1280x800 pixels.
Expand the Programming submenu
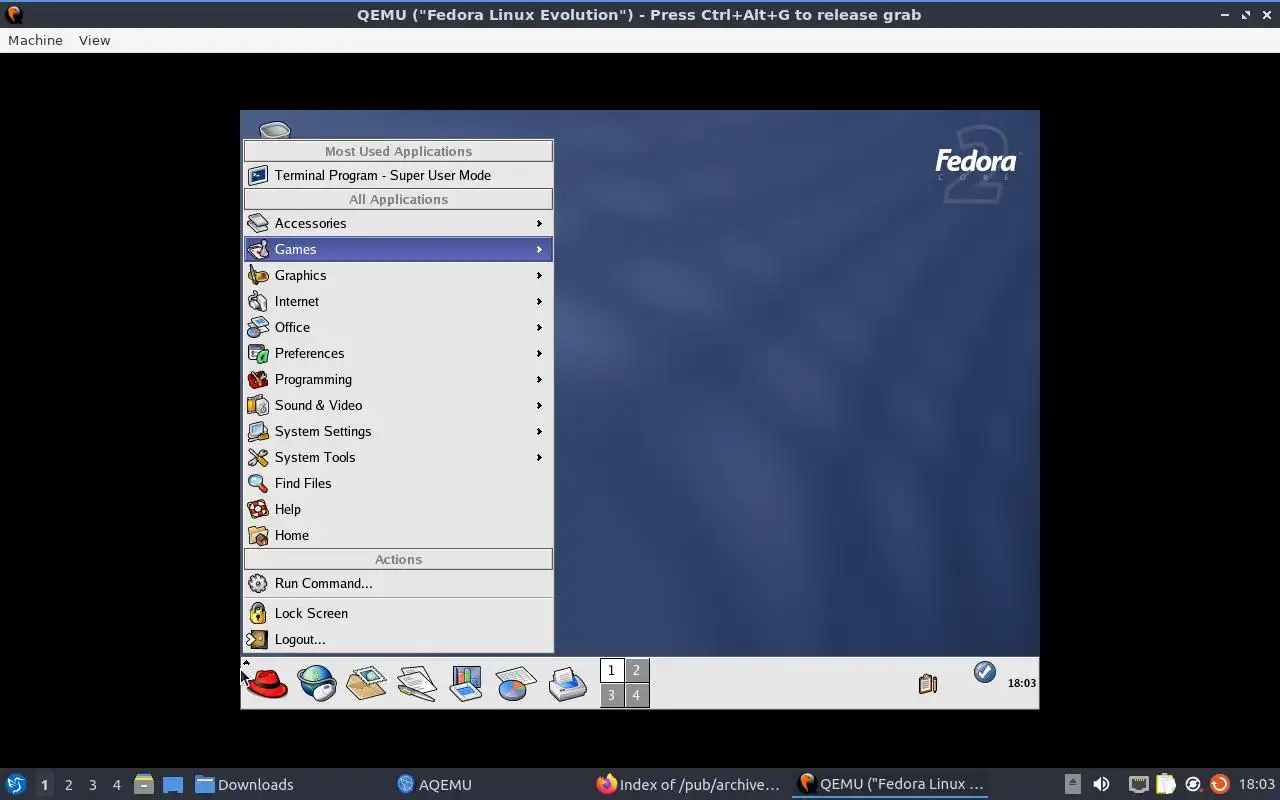coord(398,379)
